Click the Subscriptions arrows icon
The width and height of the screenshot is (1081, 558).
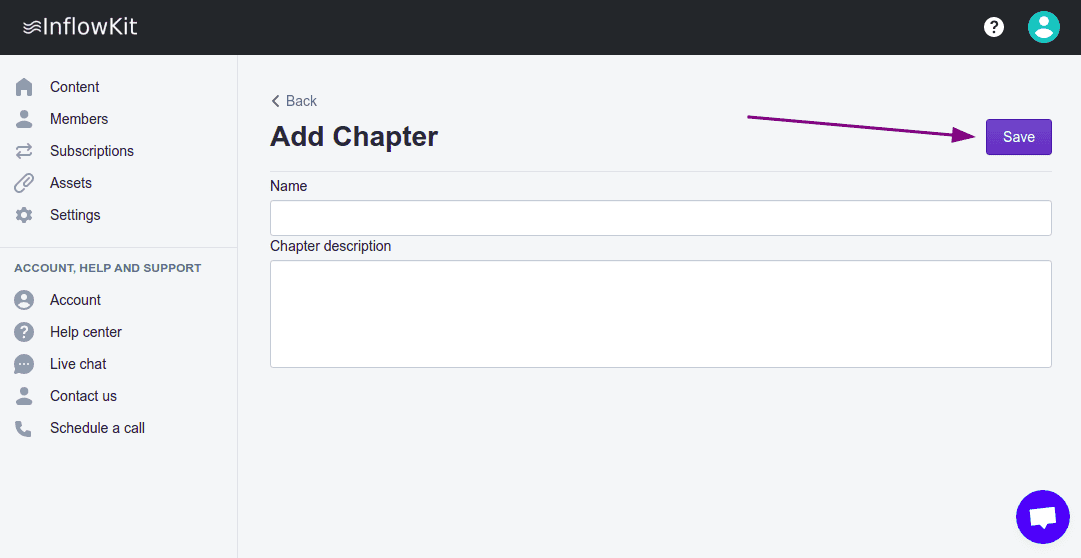click(x=24, y=151)
